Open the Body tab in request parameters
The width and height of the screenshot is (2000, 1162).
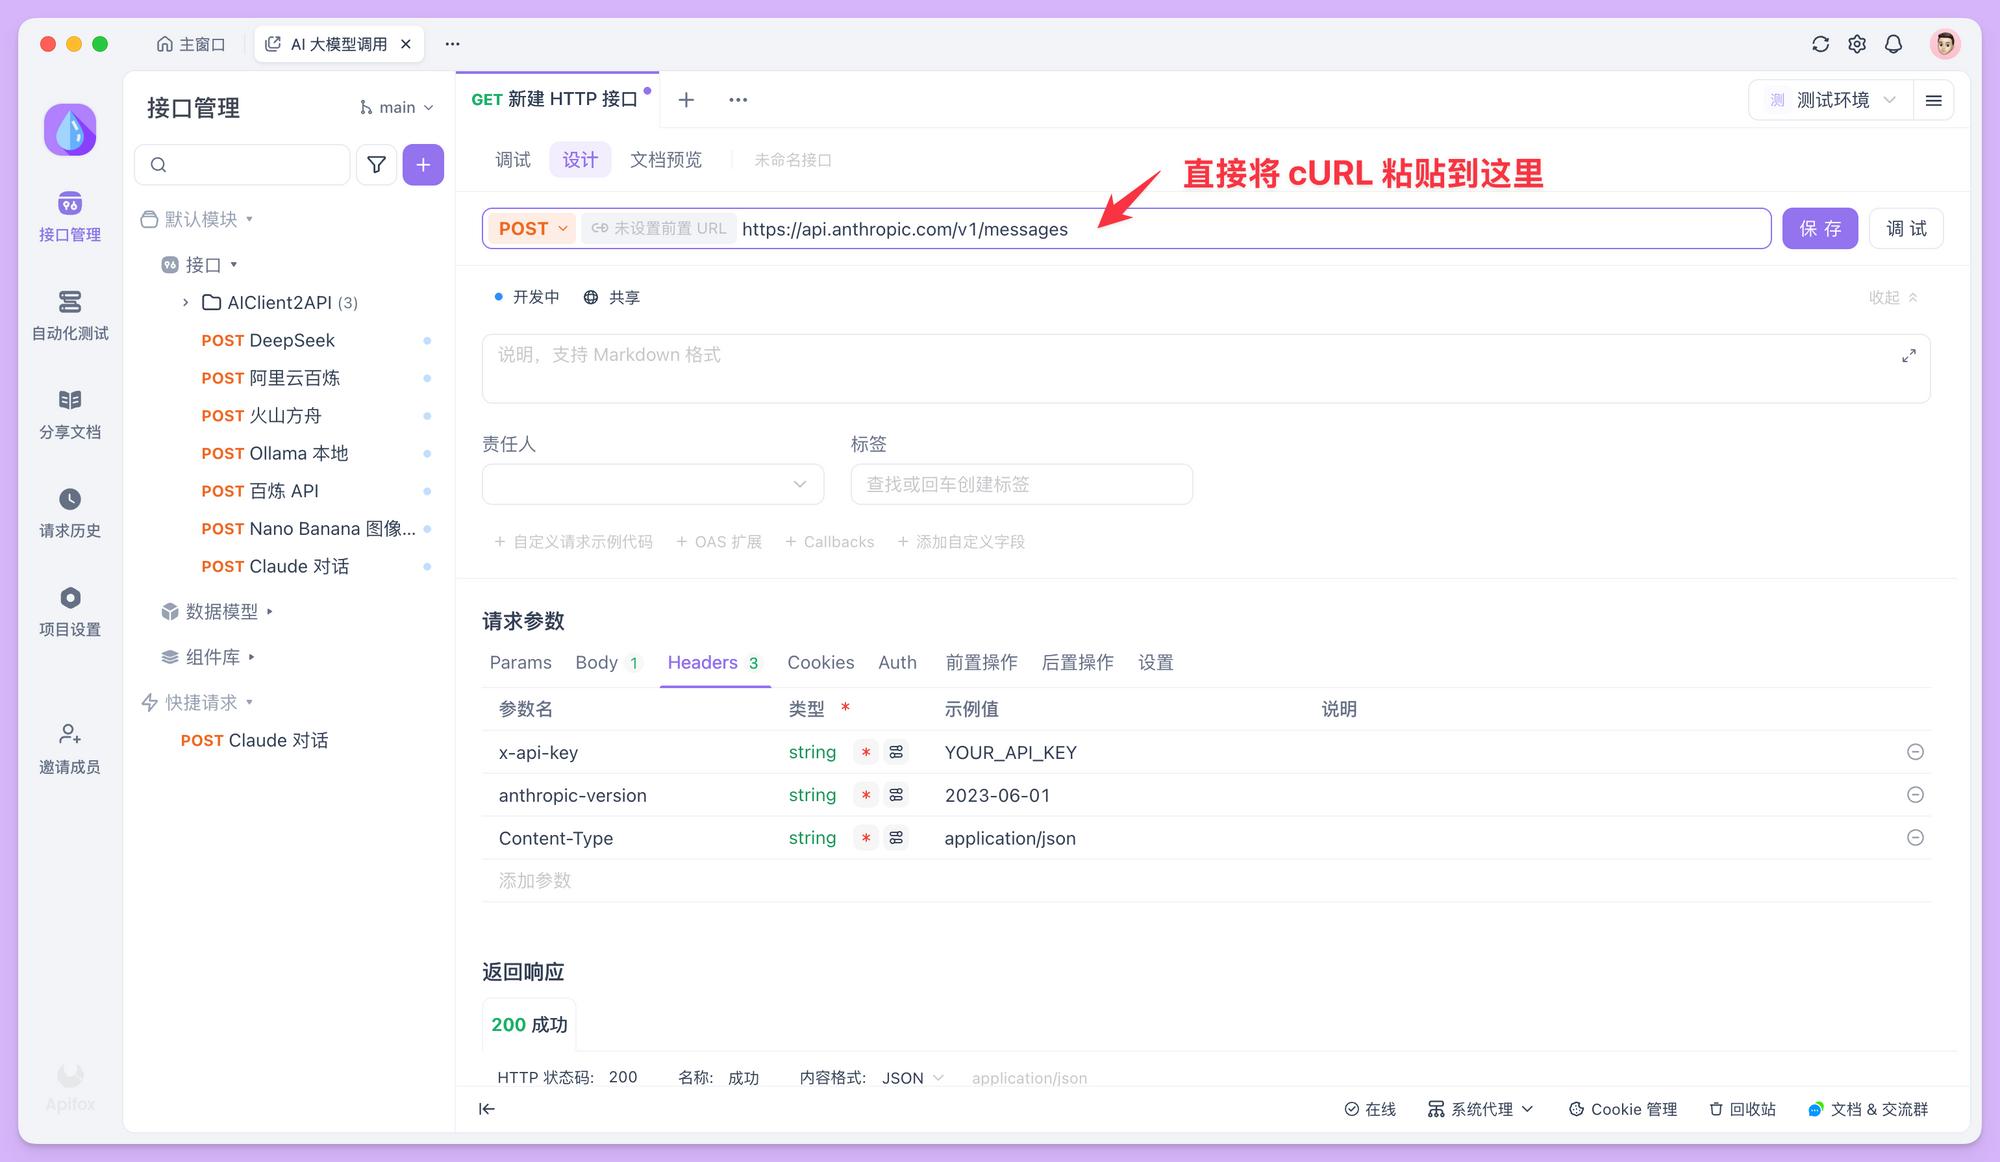coord(598,662)
